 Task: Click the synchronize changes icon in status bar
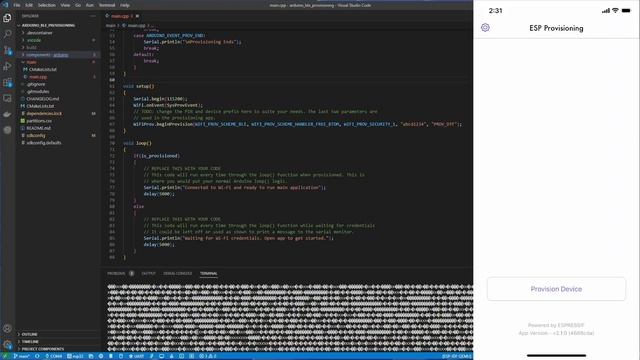[x=37, y=356]
